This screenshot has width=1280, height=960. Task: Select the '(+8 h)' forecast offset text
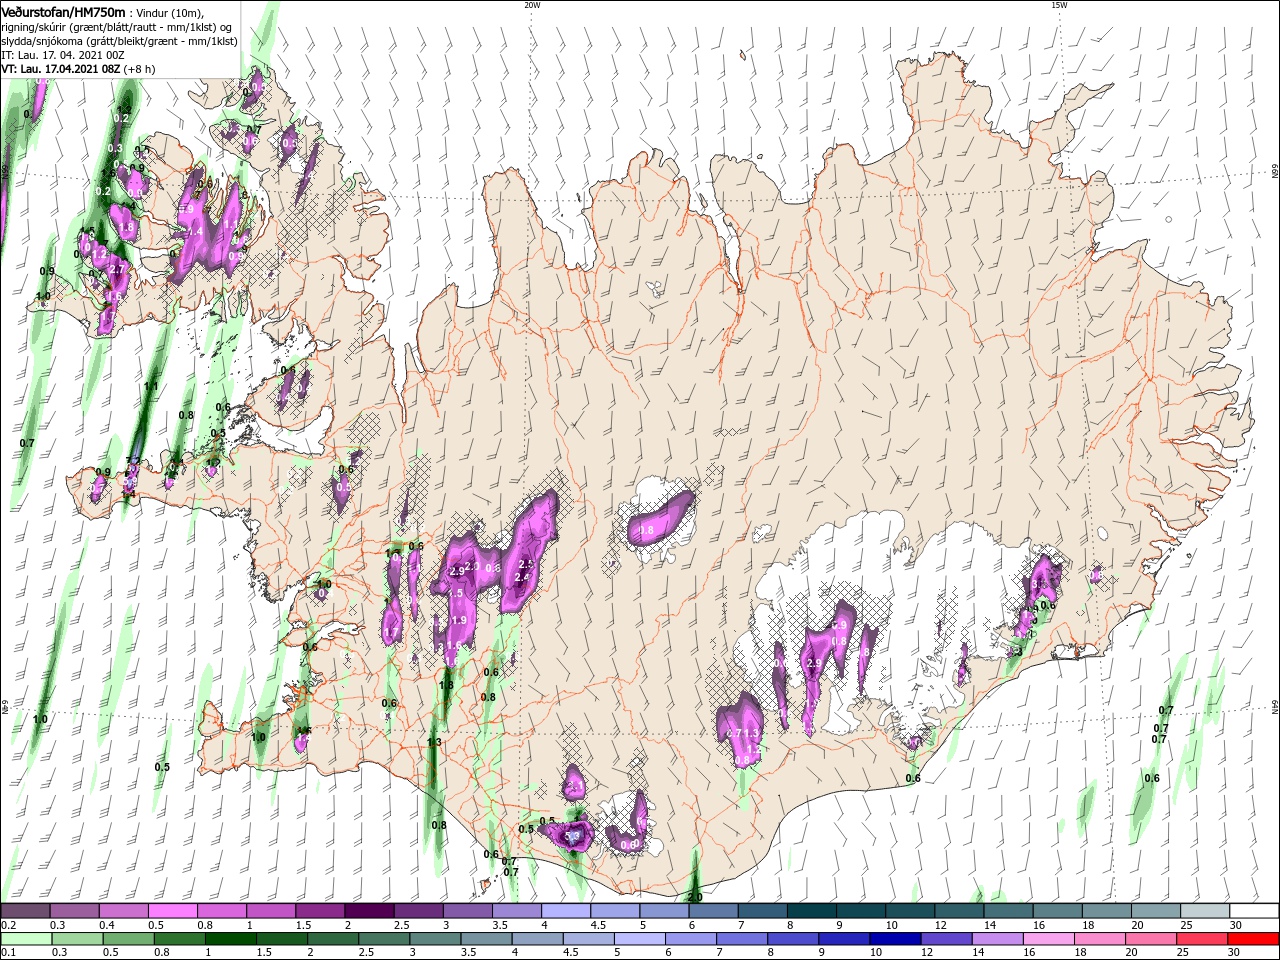[140, 69]
